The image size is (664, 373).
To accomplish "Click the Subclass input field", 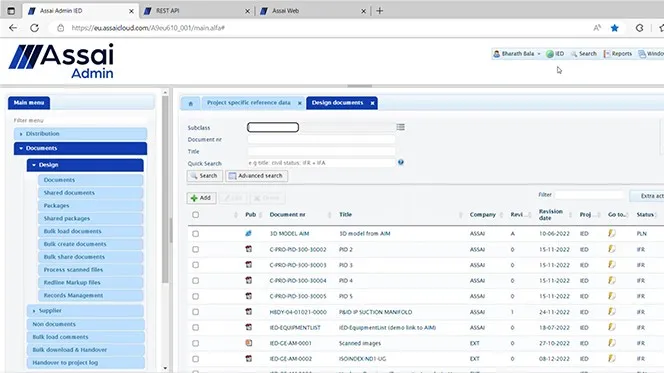I will [x=273, y=127].
